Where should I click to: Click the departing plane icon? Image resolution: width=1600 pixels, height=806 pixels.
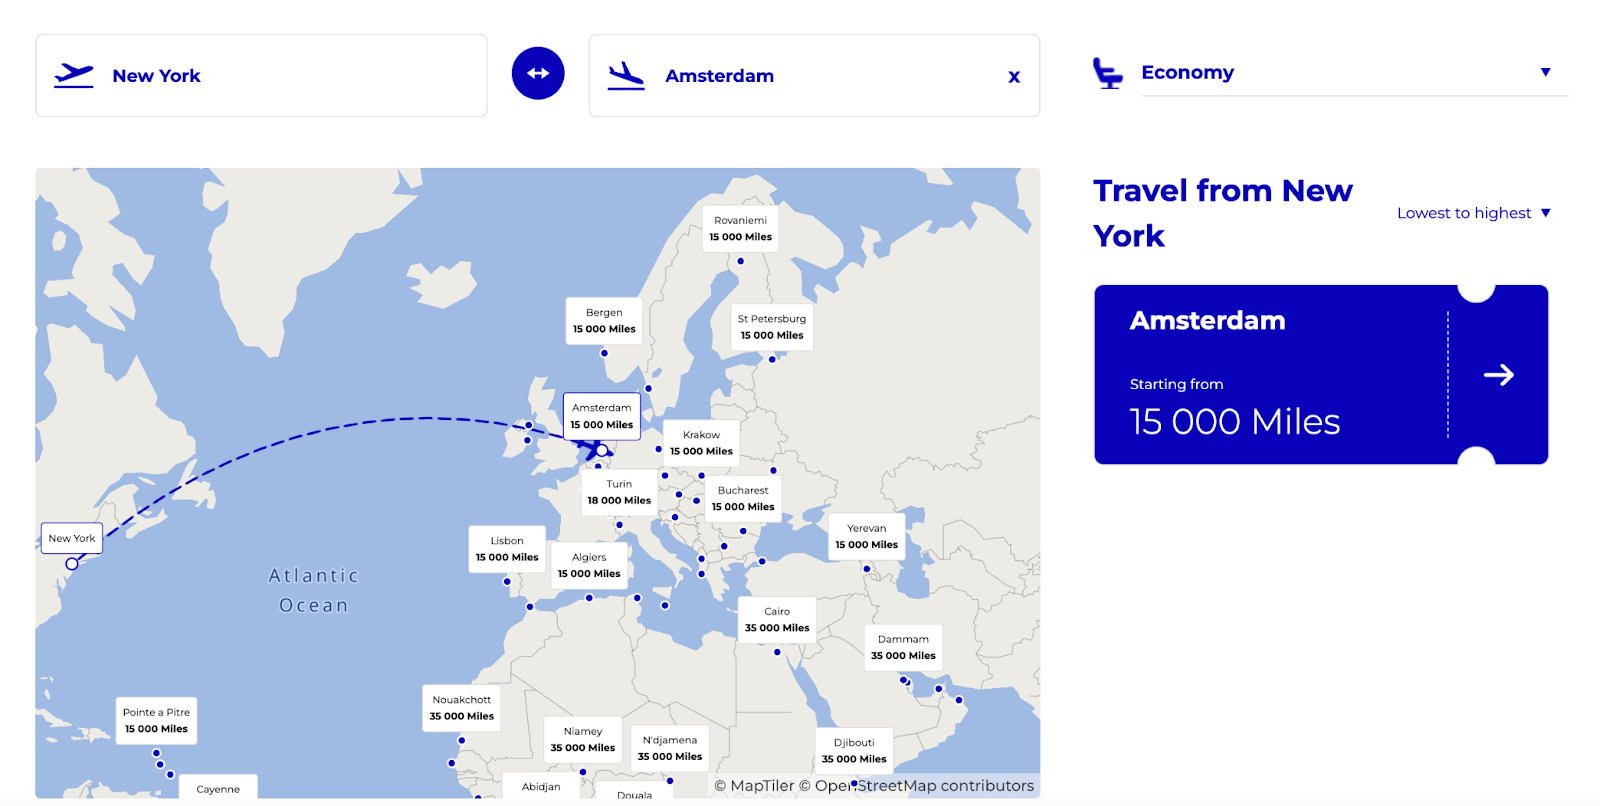click(x=74, y=75)
